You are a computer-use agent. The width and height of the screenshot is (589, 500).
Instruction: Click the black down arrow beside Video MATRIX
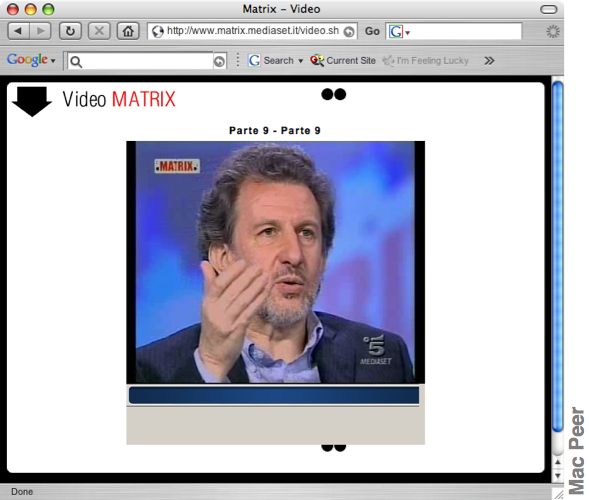(x=32, y=101)
